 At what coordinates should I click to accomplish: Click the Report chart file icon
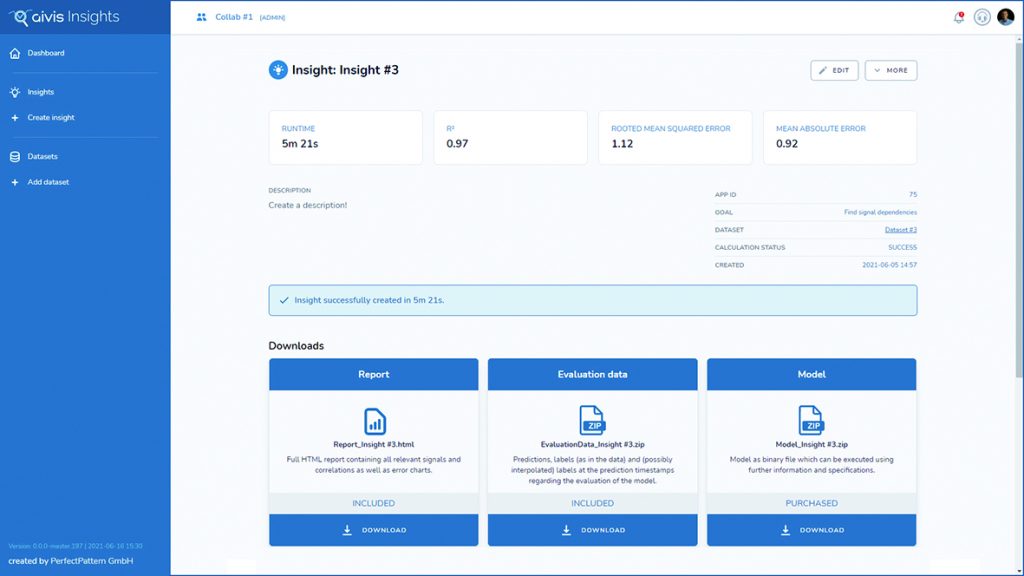coord(374,420)
